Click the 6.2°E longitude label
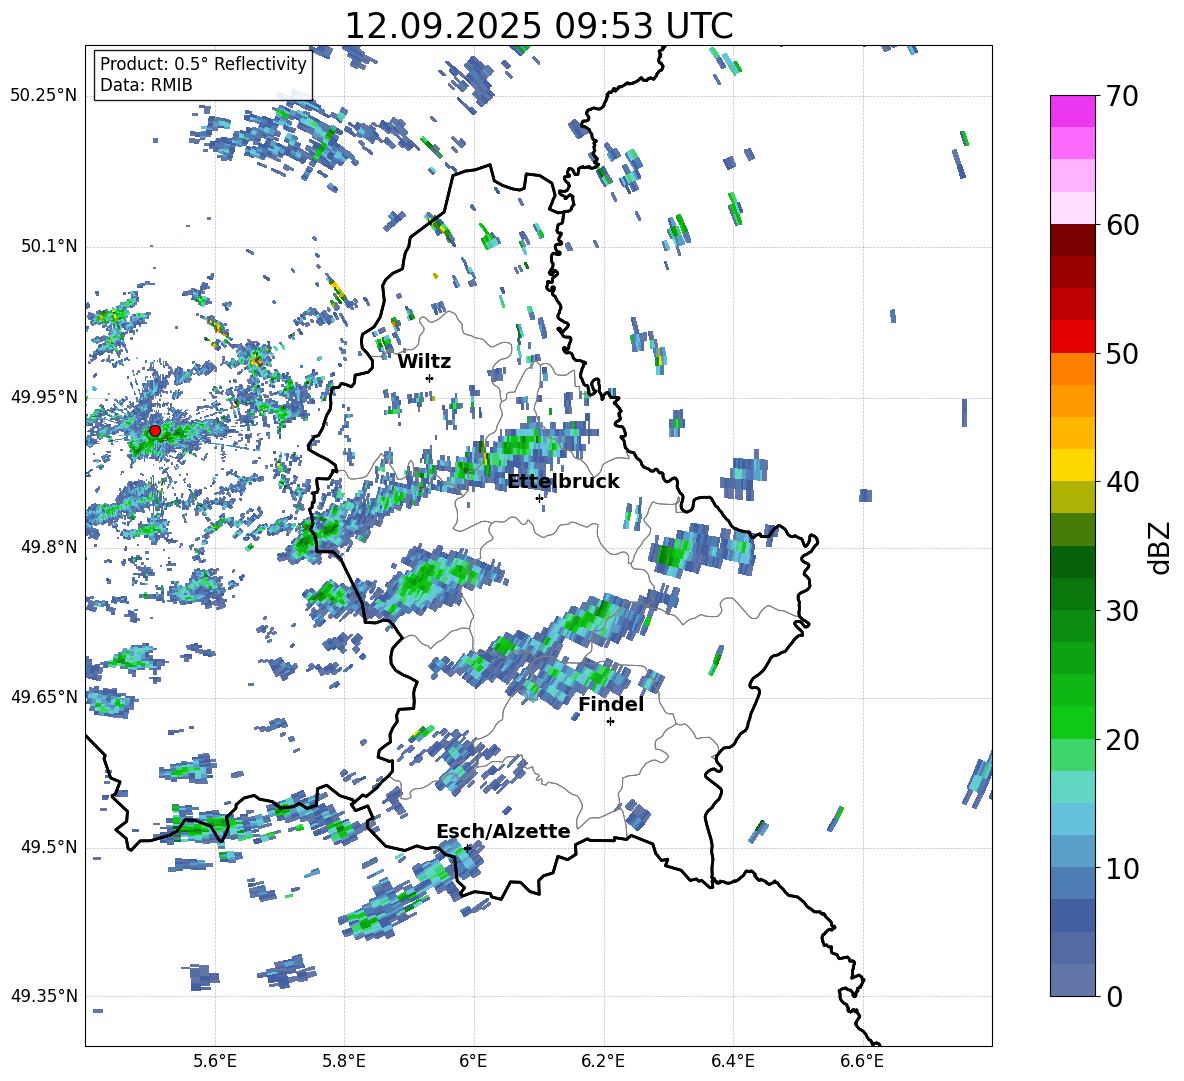This screenshot has width=1184, height=1081. click(603, 1061)
